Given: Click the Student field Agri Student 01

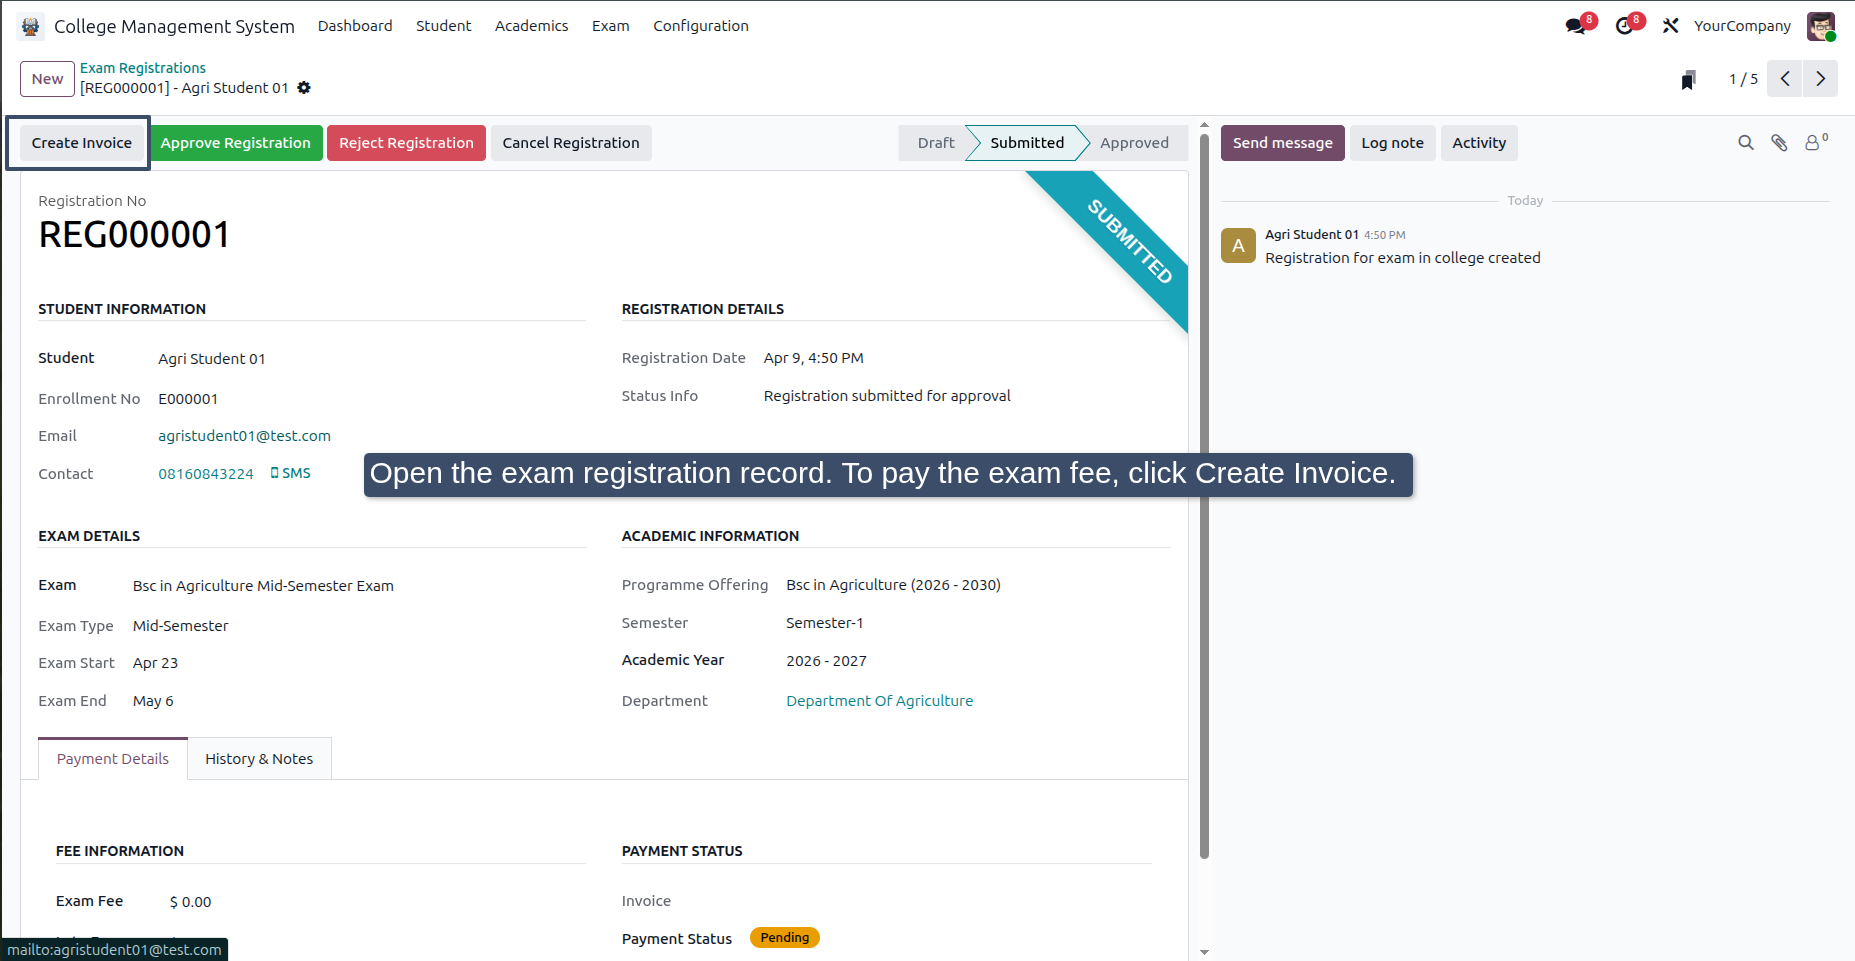Looking at the screenshot, I should point(212,359).
